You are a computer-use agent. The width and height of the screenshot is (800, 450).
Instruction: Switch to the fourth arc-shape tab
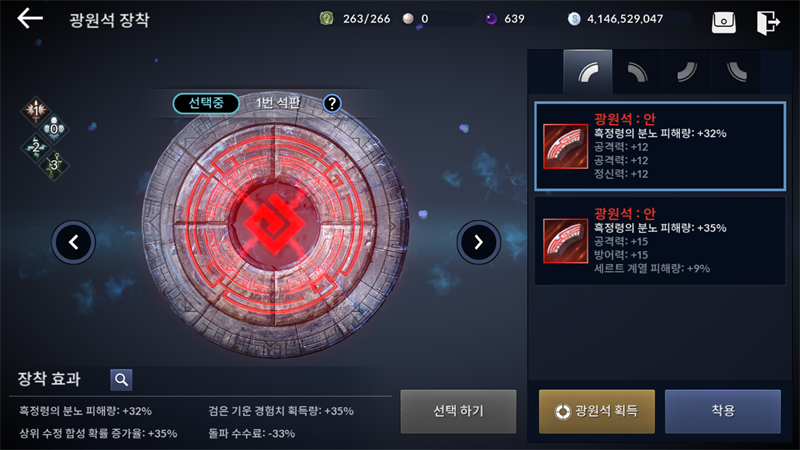[x=736, y=71]
